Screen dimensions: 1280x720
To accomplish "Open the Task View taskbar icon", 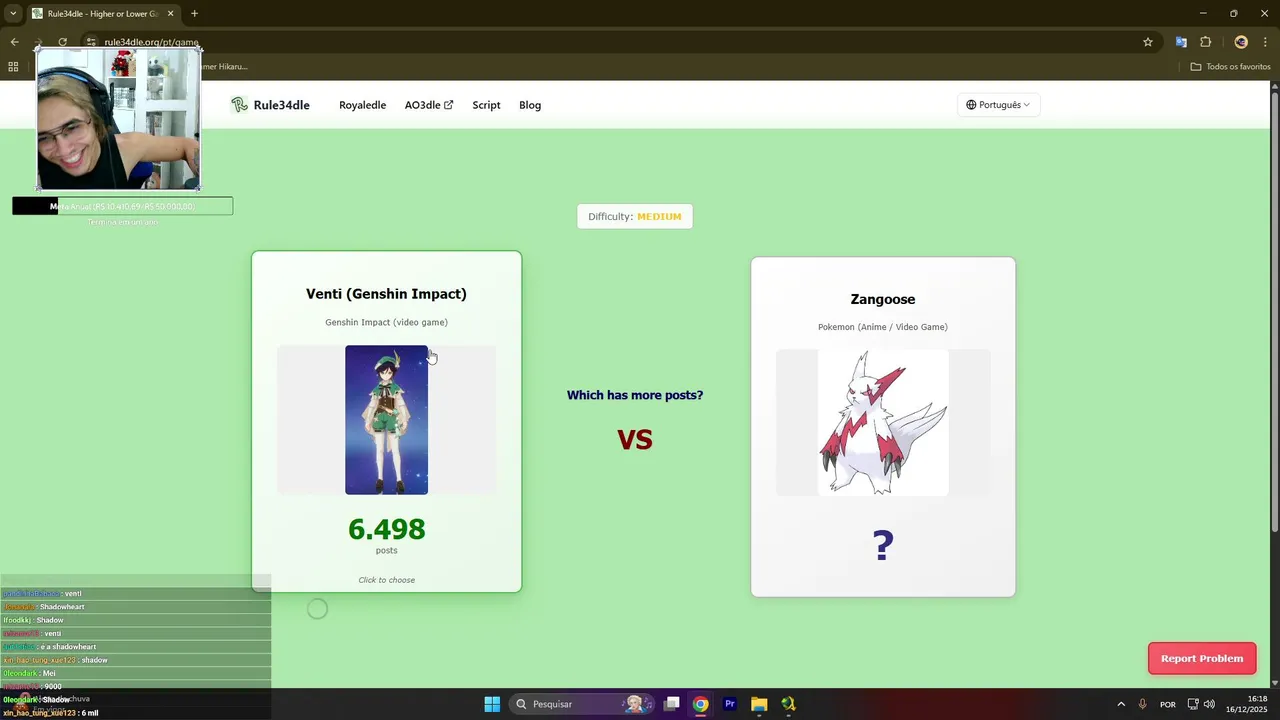I will pyautogui.click(x=672, y=704).
